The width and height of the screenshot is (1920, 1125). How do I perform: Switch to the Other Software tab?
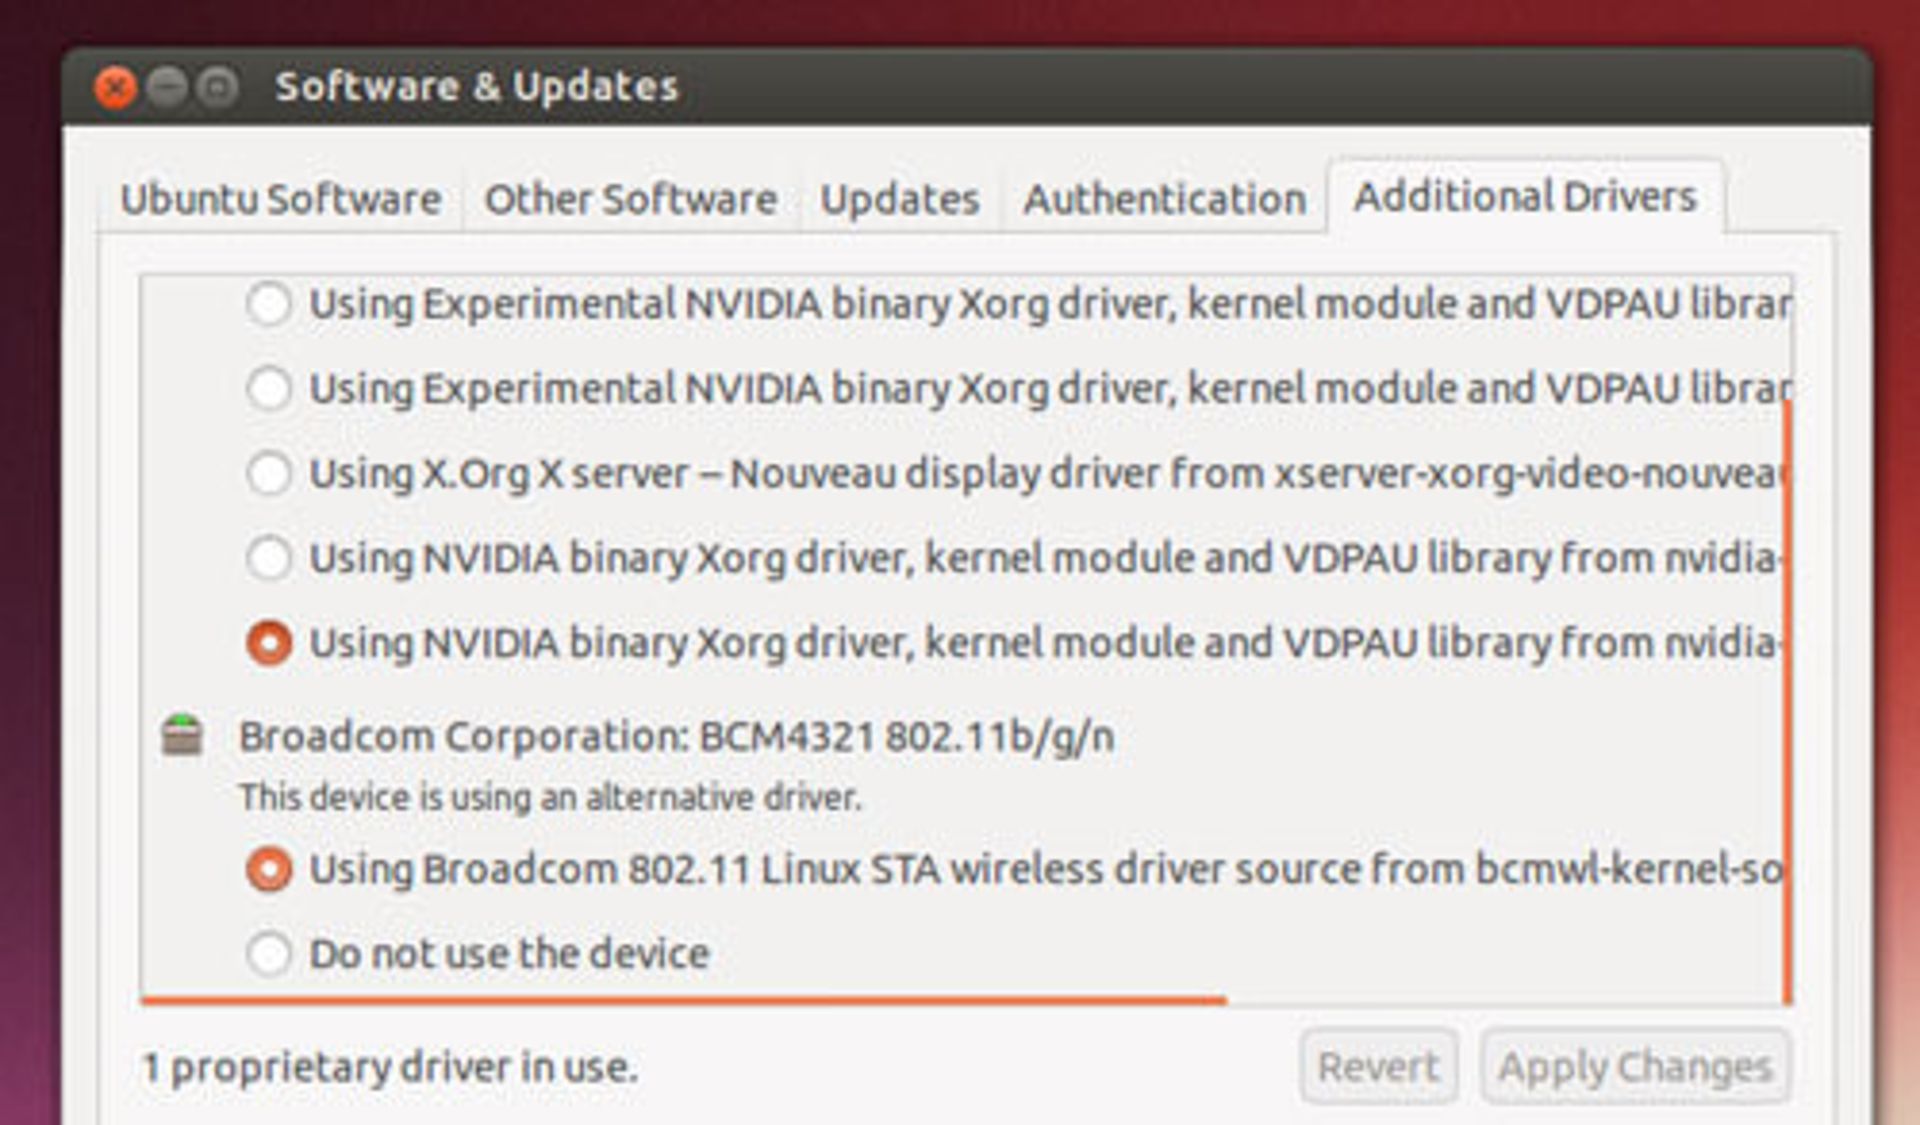630,199
